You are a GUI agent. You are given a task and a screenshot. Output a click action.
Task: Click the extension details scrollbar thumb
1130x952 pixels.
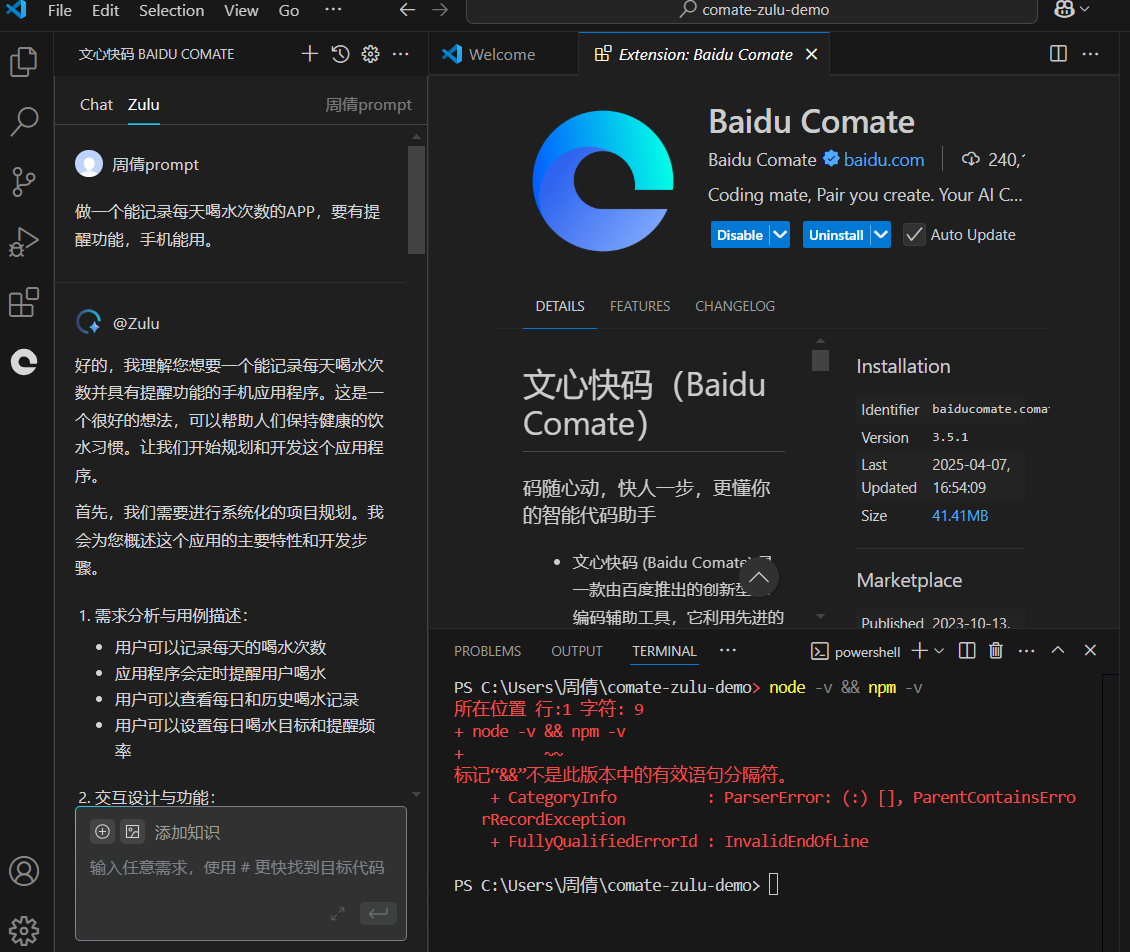point(820,360)
